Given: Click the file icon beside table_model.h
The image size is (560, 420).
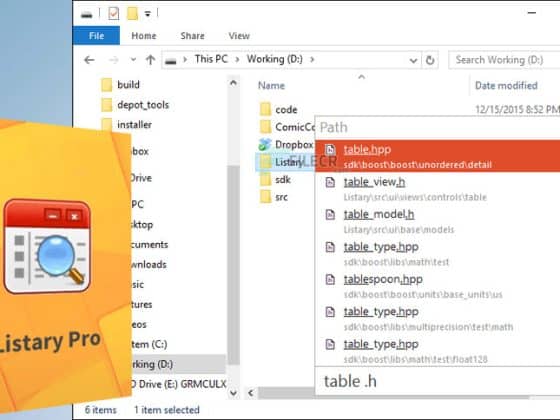Looking at the screenshot, I should point(330,215).
